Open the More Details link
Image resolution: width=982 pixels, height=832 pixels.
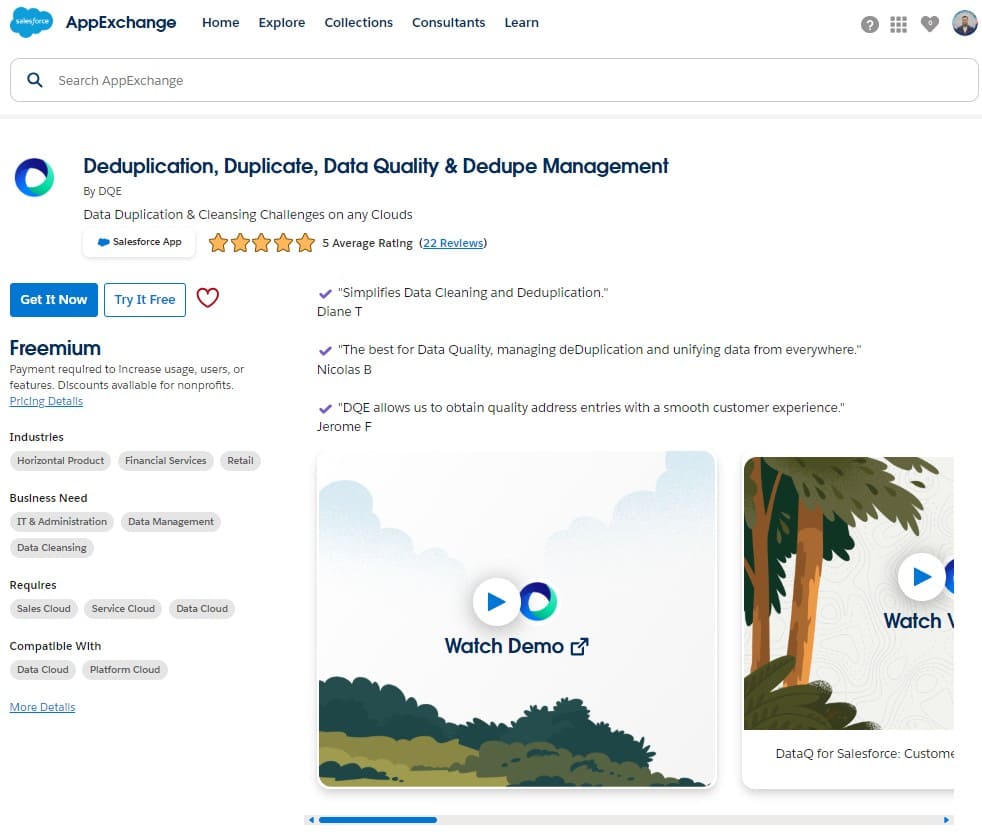coord(42,707)
